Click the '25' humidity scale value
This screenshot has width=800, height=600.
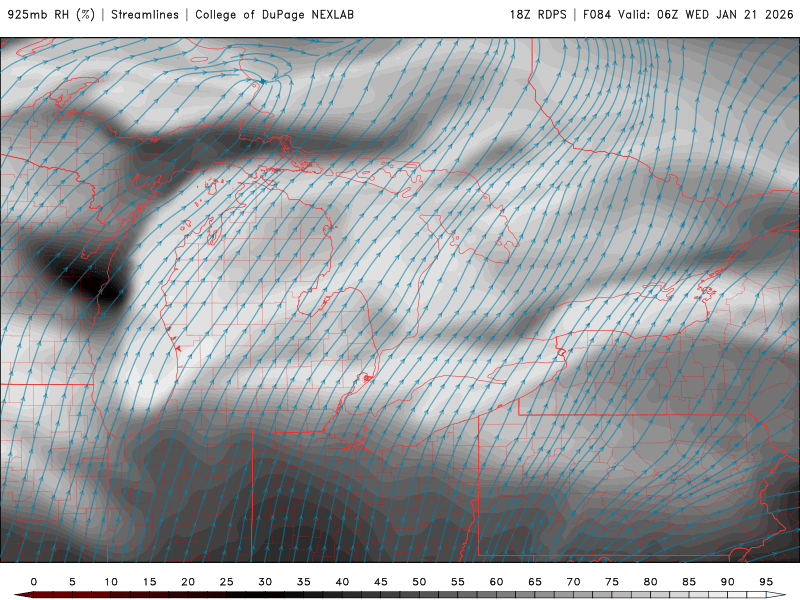pyautogui.click(x=227, y=582)
